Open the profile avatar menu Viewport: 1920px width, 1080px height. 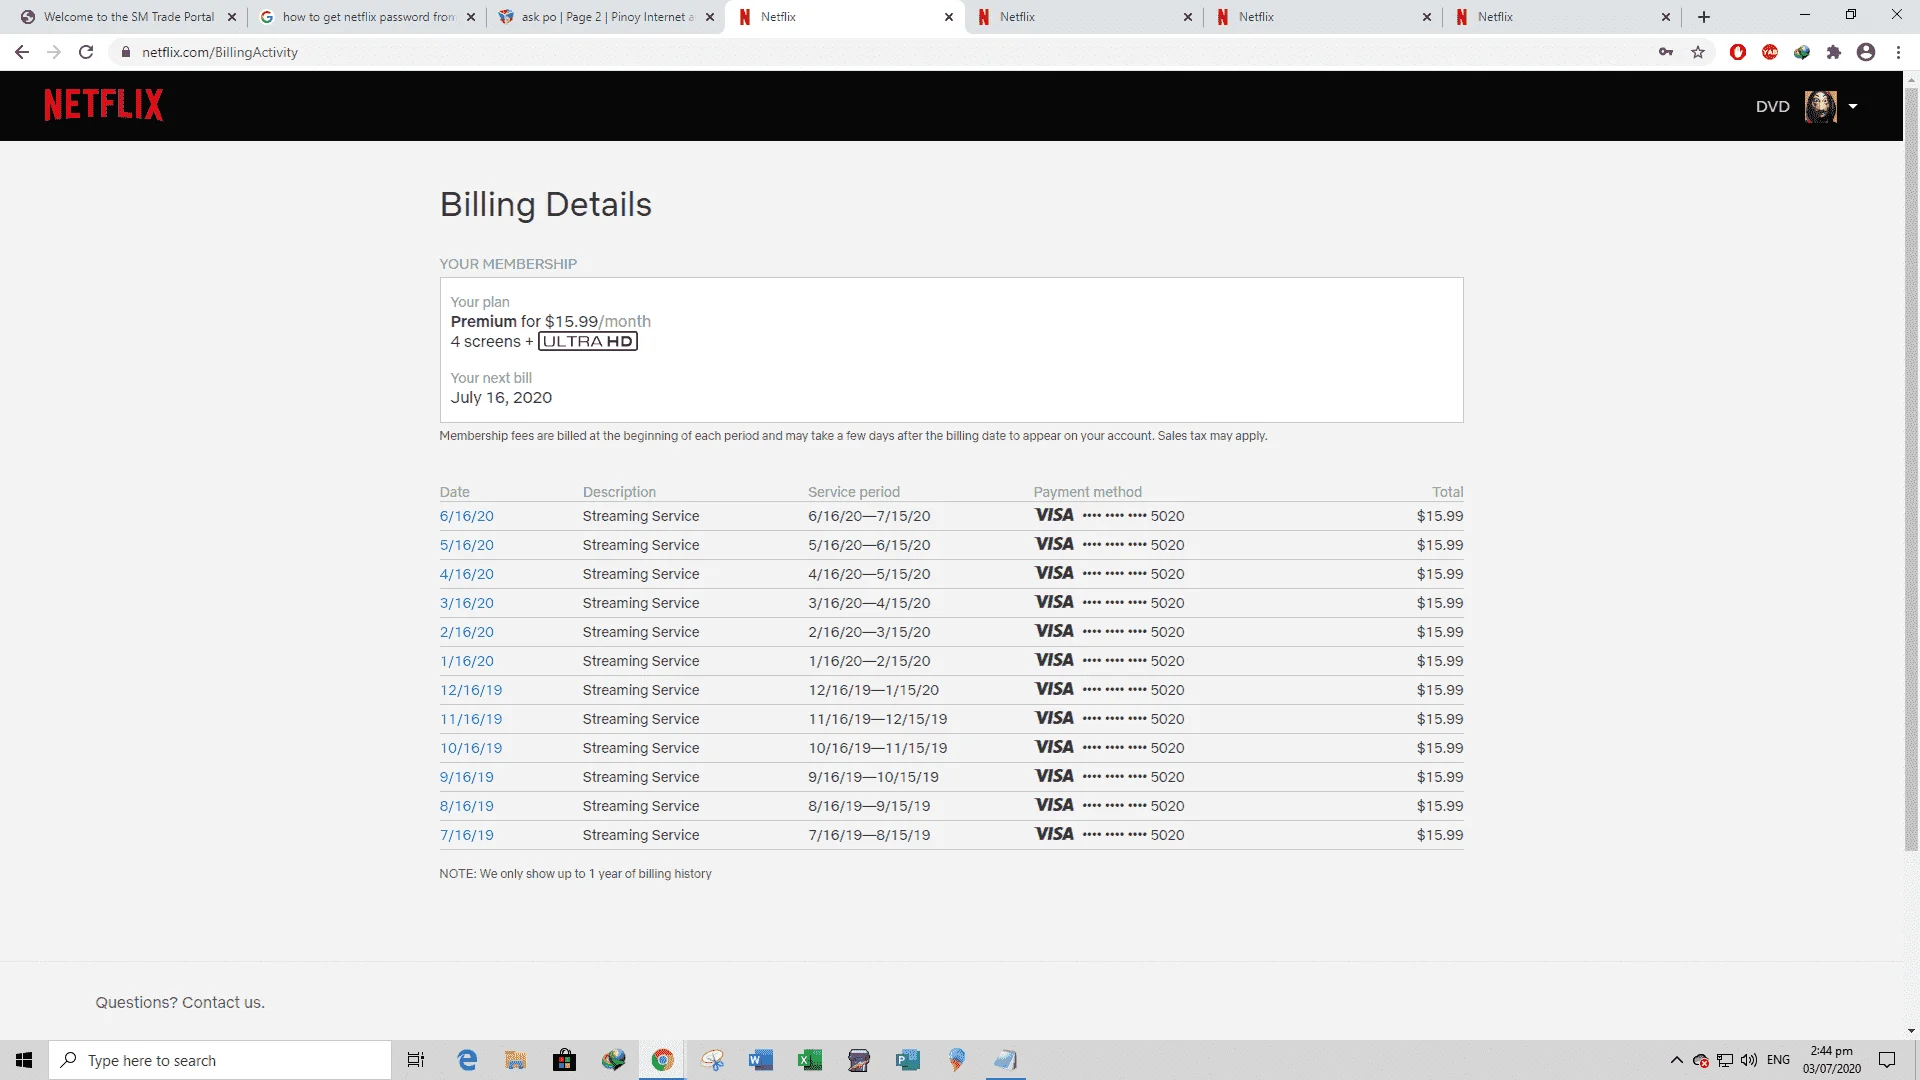click(1820, 106)
